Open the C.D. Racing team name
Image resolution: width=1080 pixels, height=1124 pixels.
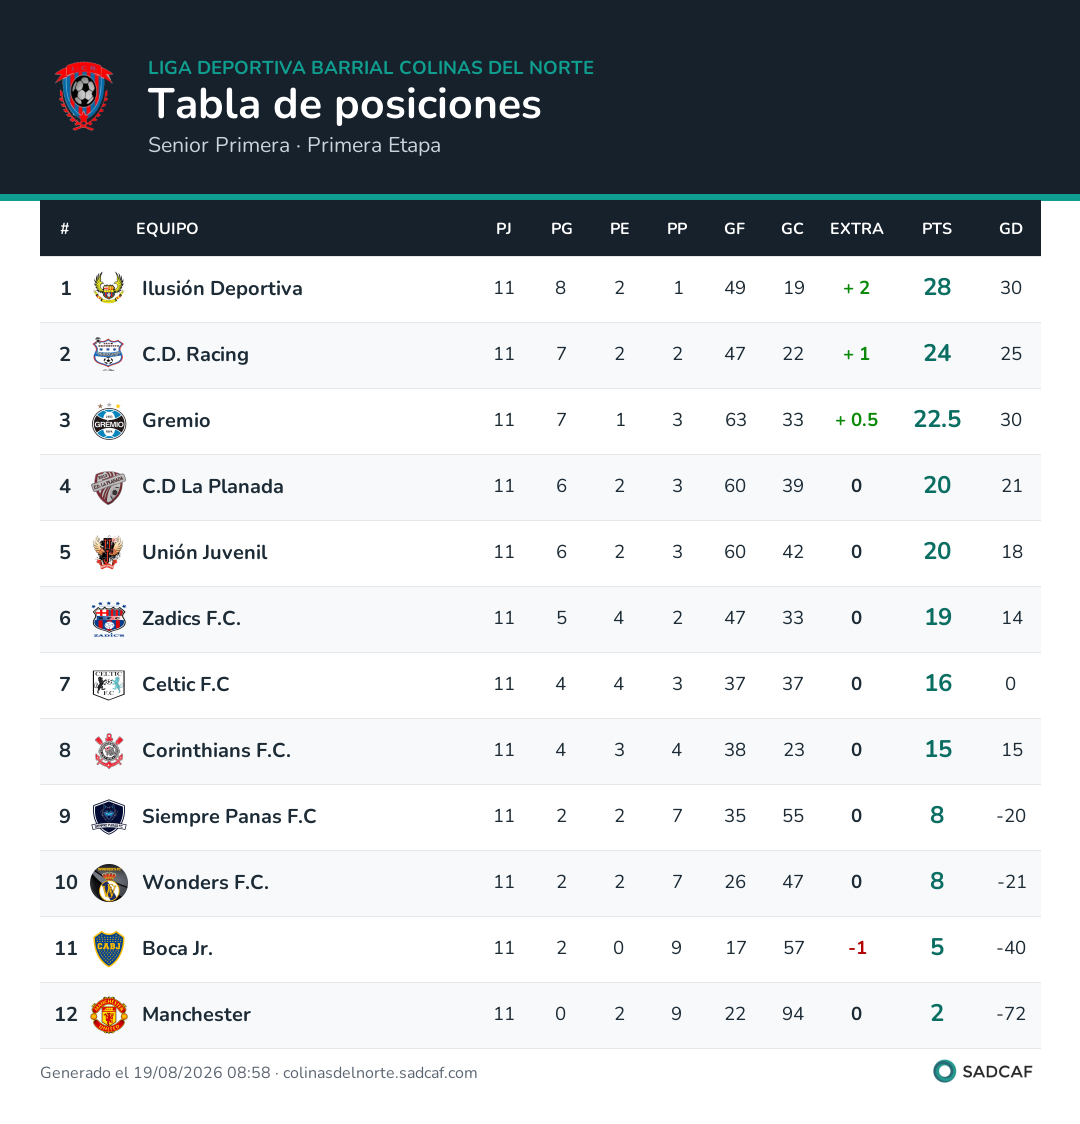coord(196,354)
